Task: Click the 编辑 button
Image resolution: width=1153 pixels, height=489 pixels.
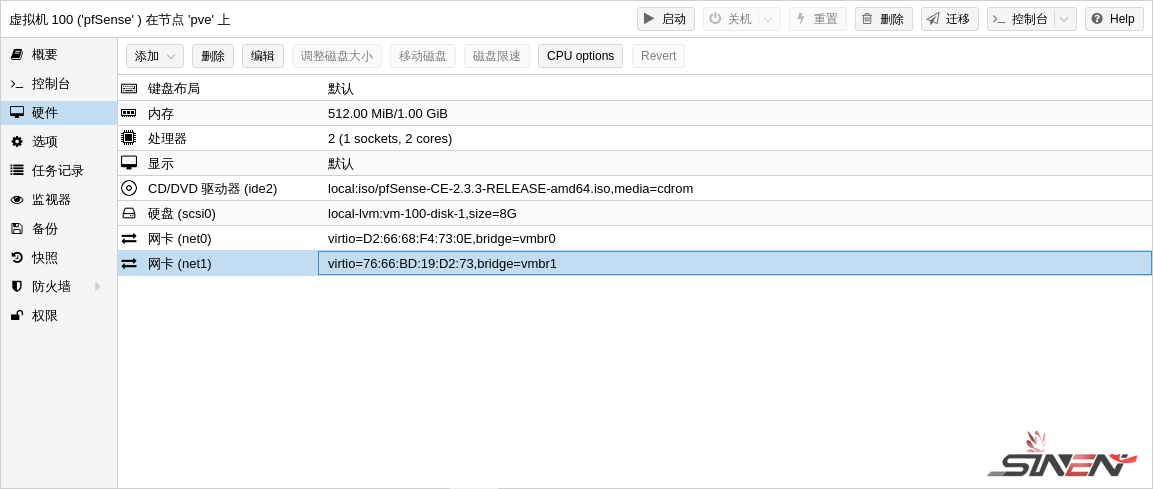Action: point(263,56)
